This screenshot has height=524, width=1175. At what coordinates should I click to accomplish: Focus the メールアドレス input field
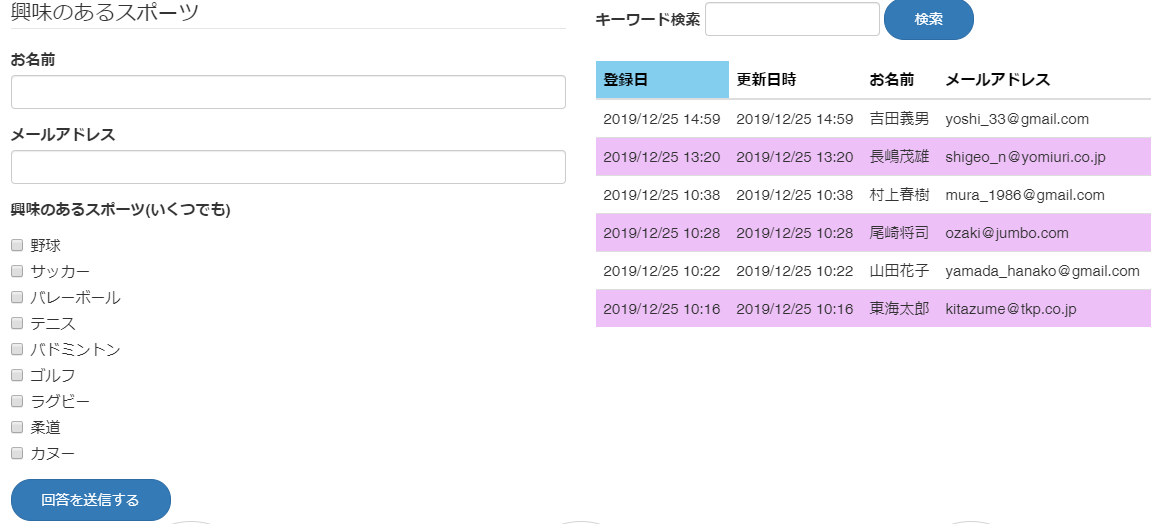pos(288,167)
